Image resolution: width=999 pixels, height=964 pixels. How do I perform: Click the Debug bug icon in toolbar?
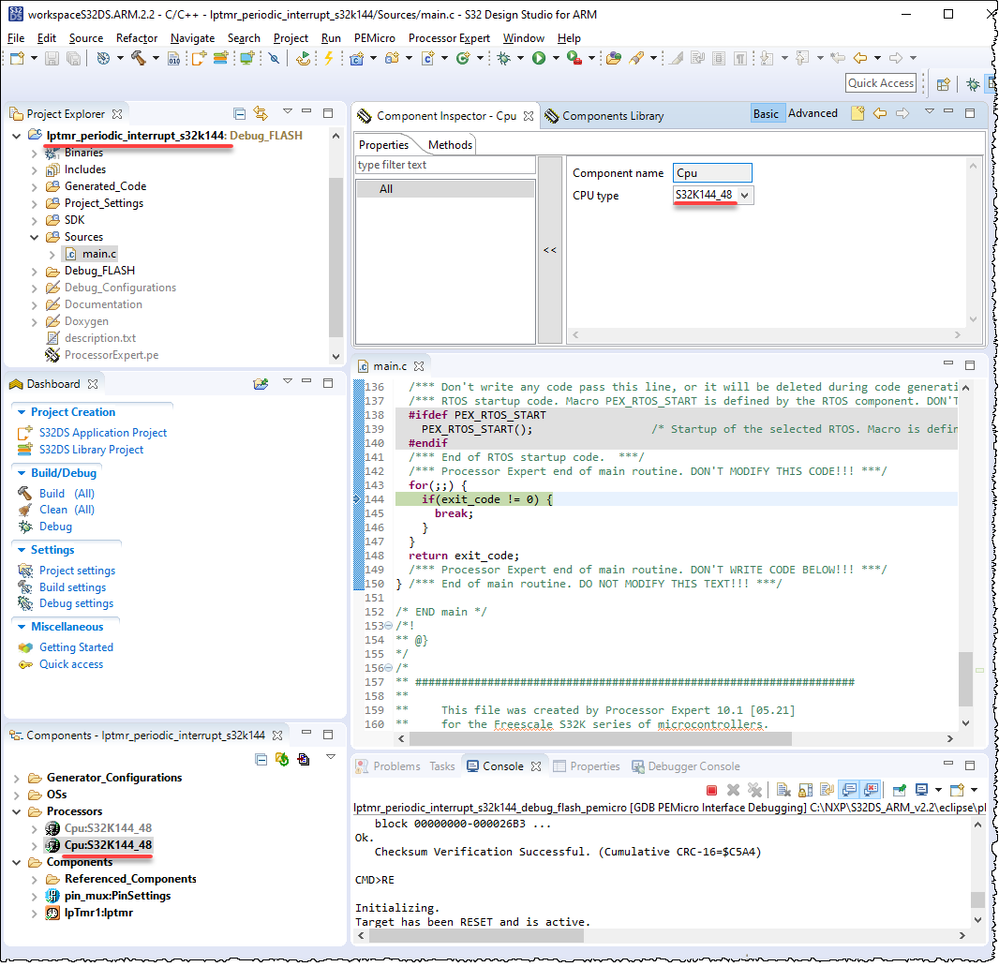pyautogui.click(x=504, y=58)
